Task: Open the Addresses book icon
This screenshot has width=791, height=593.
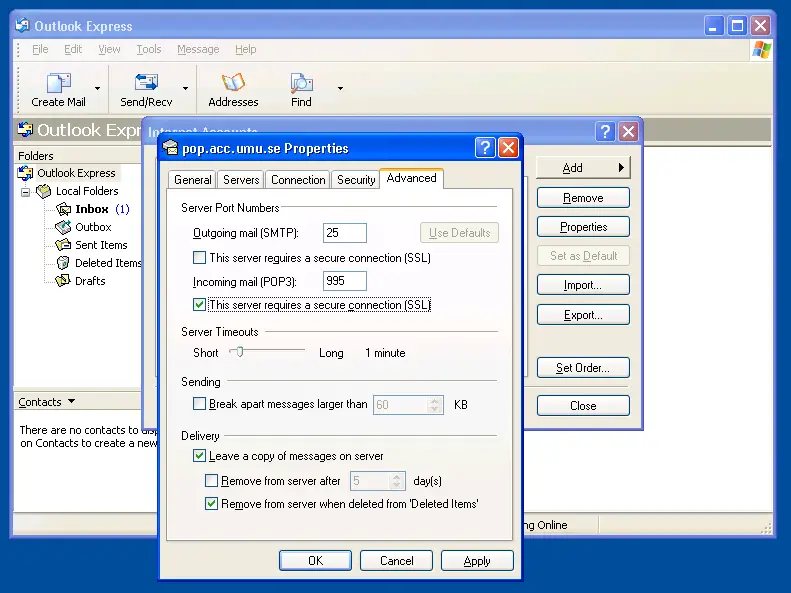Action: [233, 83]
